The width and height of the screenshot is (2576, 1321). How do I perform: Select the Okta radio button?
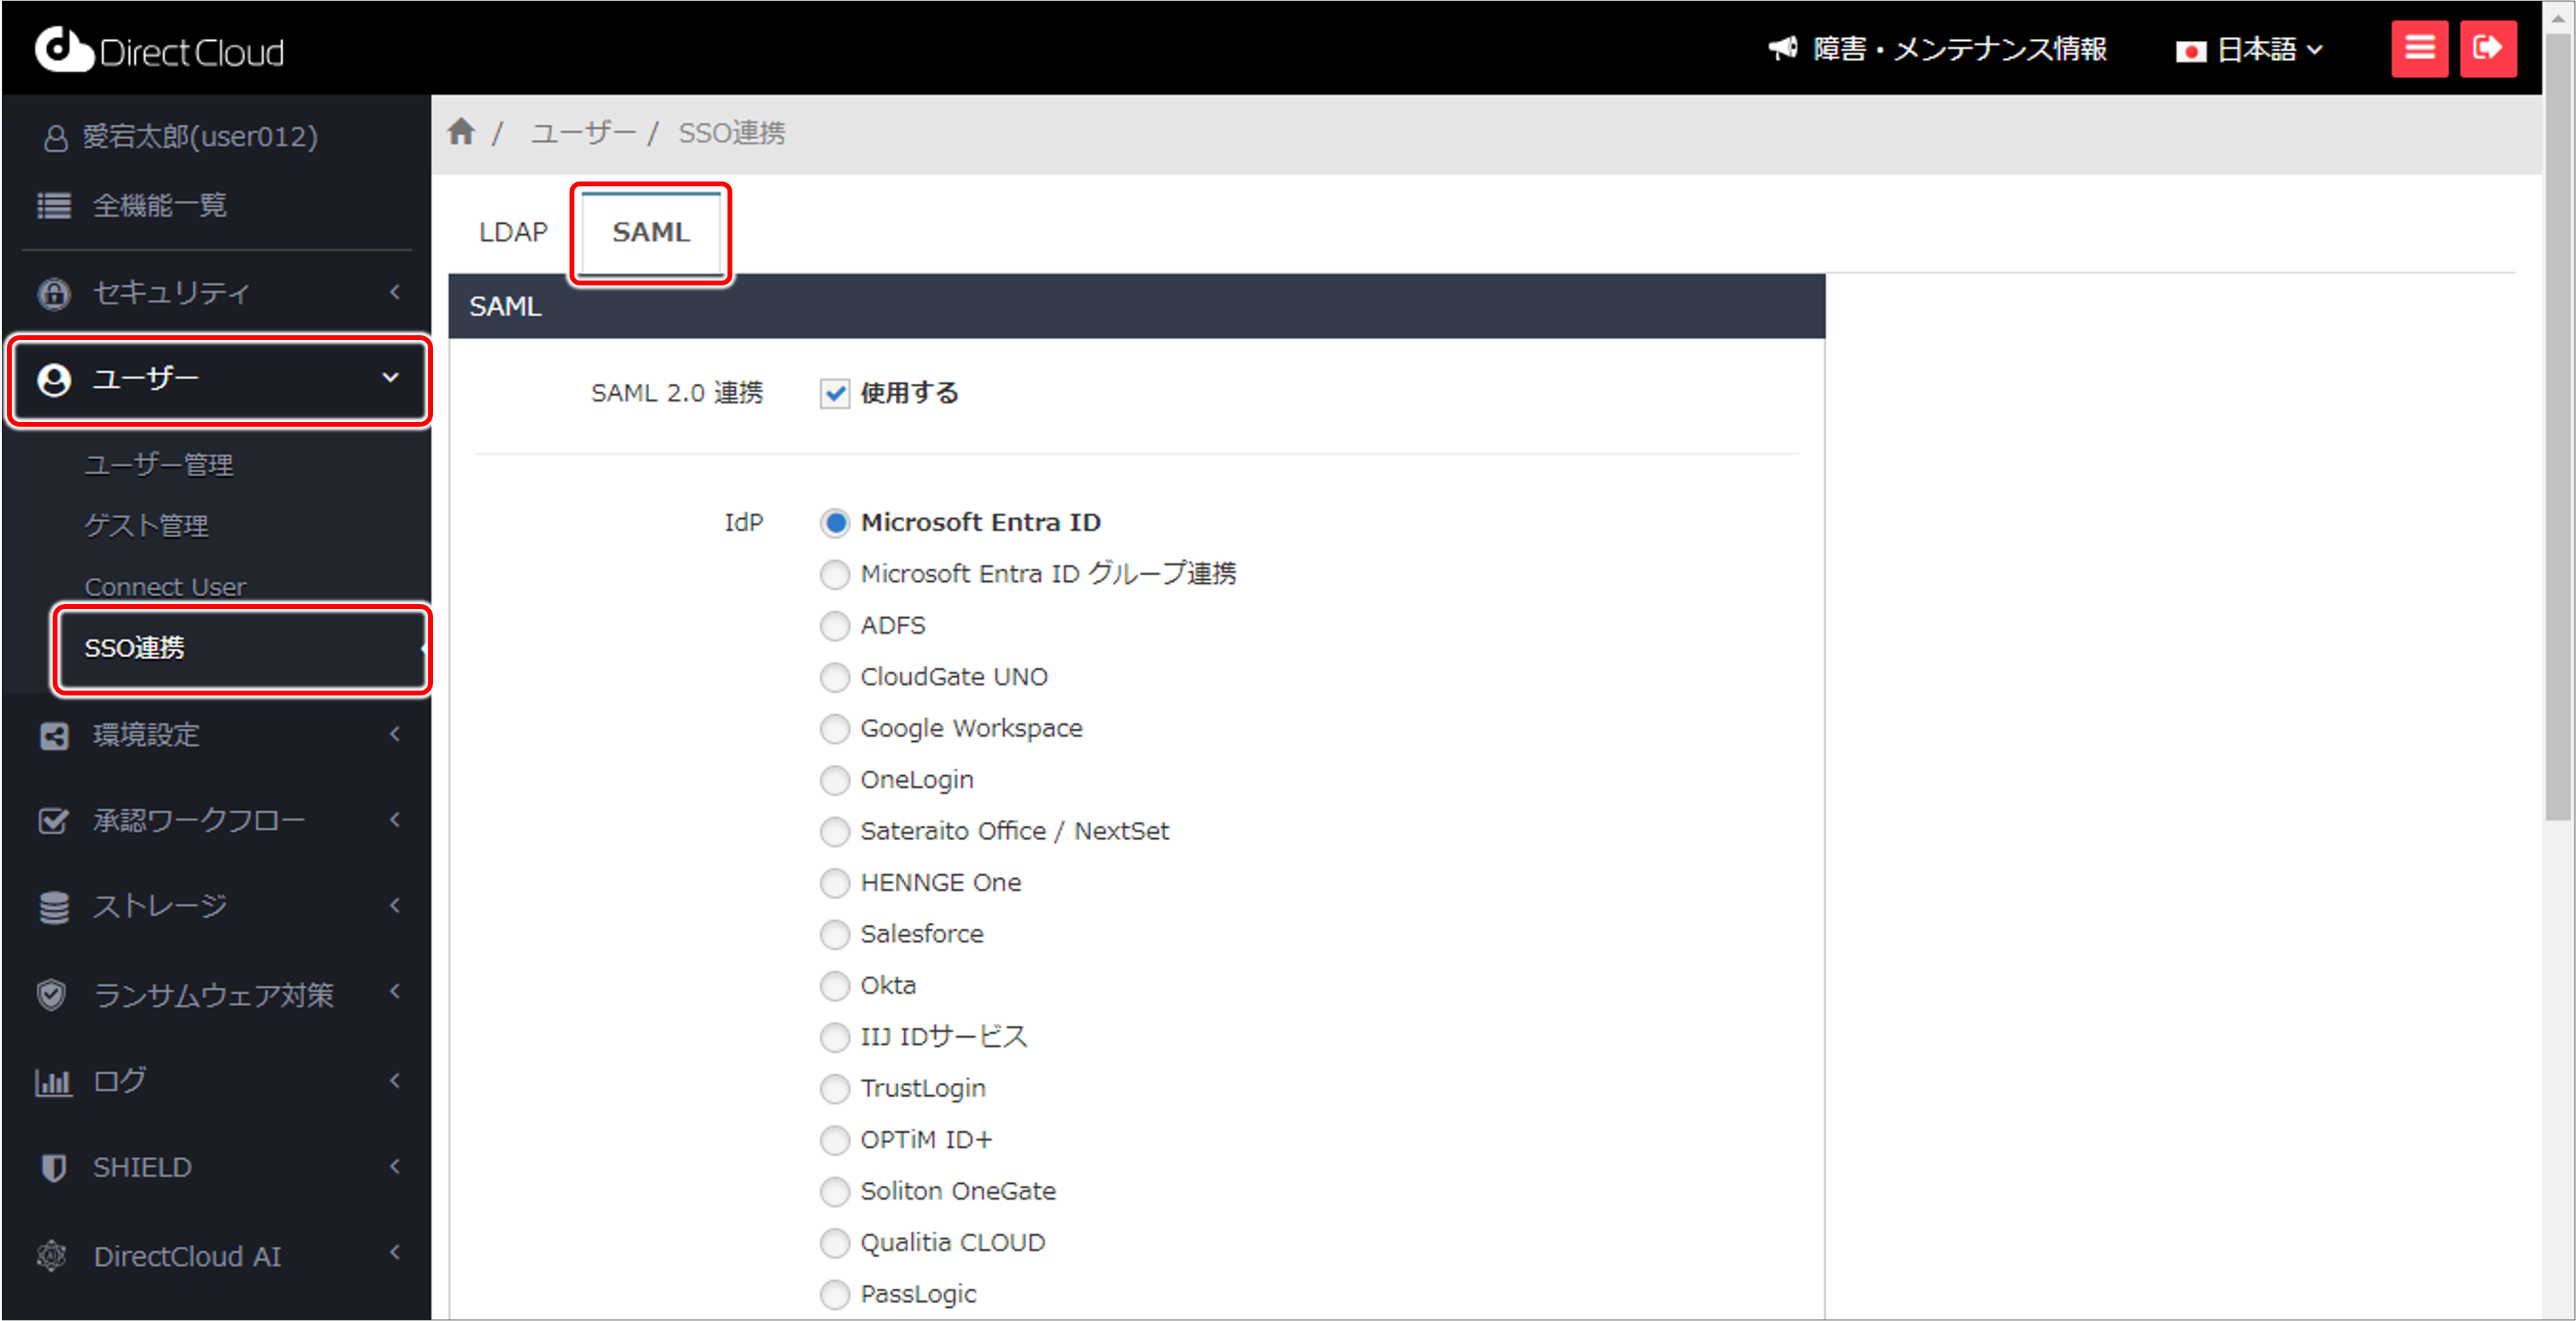click(x=836, y=986)
